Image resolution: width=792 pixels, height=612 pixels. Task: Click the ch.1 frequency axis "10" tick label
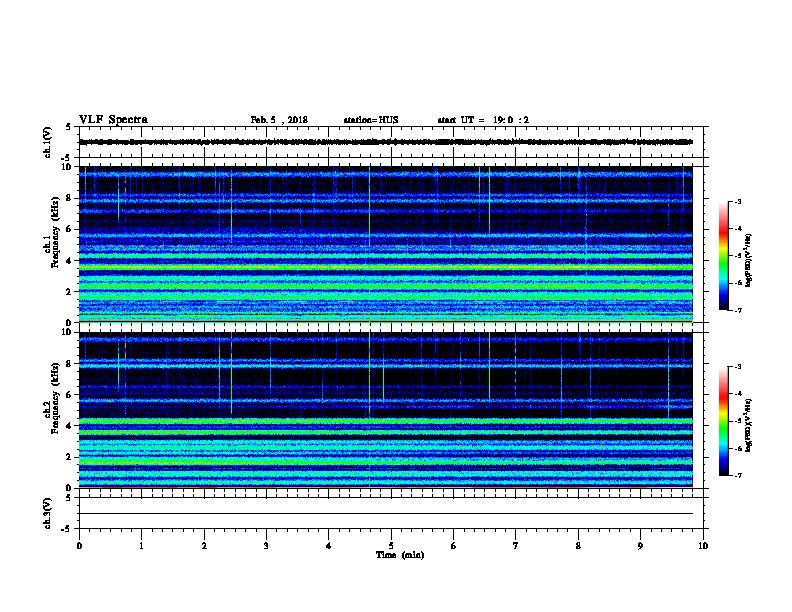66,167
